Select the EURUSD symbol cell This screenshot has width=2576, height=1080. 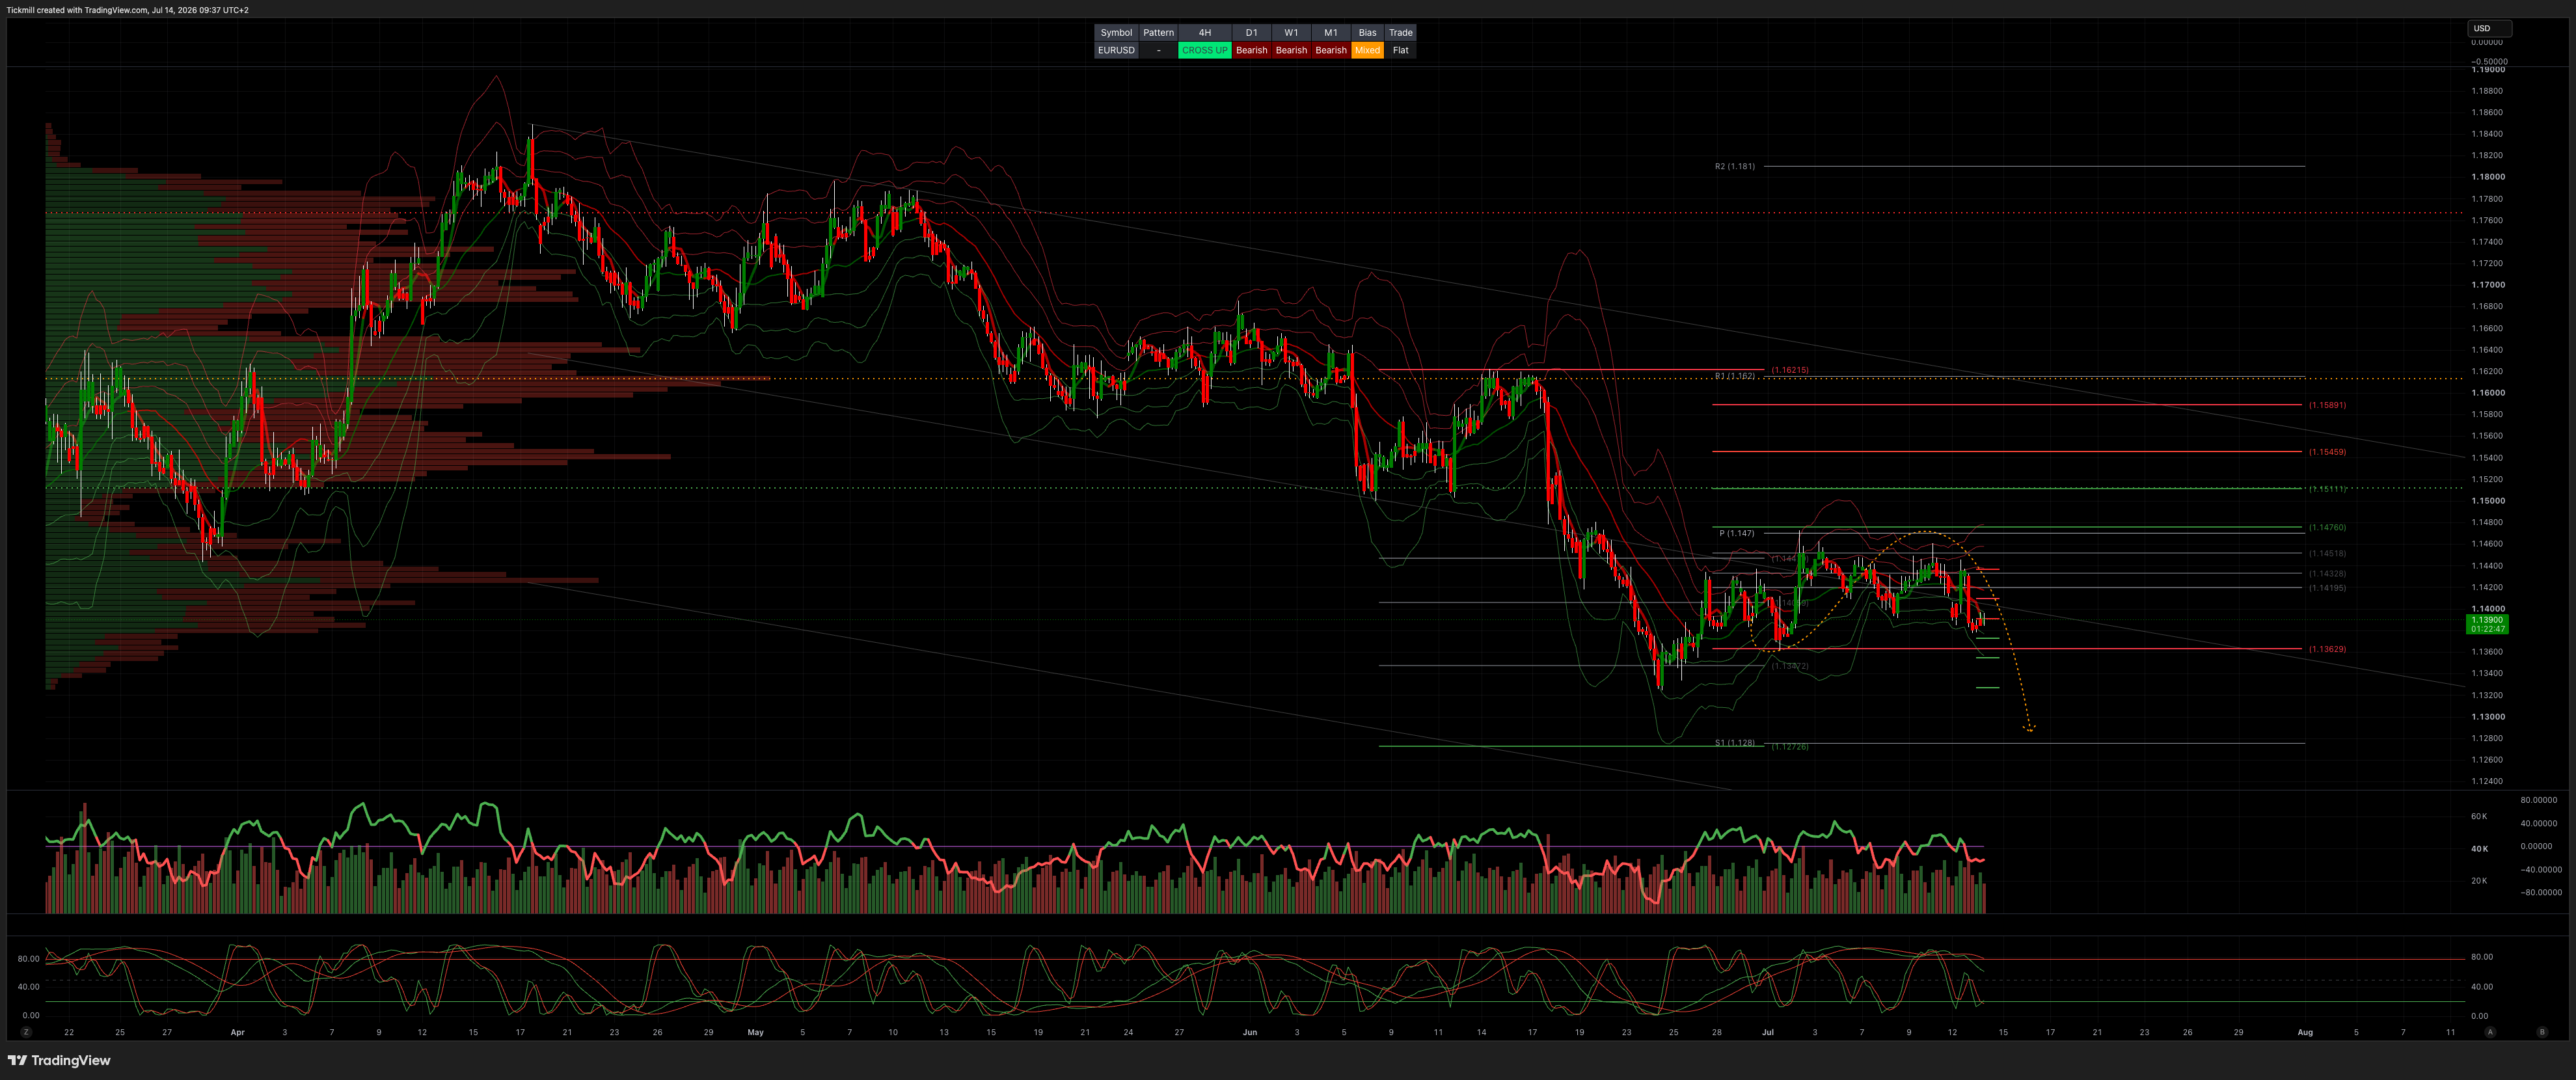1116,50
